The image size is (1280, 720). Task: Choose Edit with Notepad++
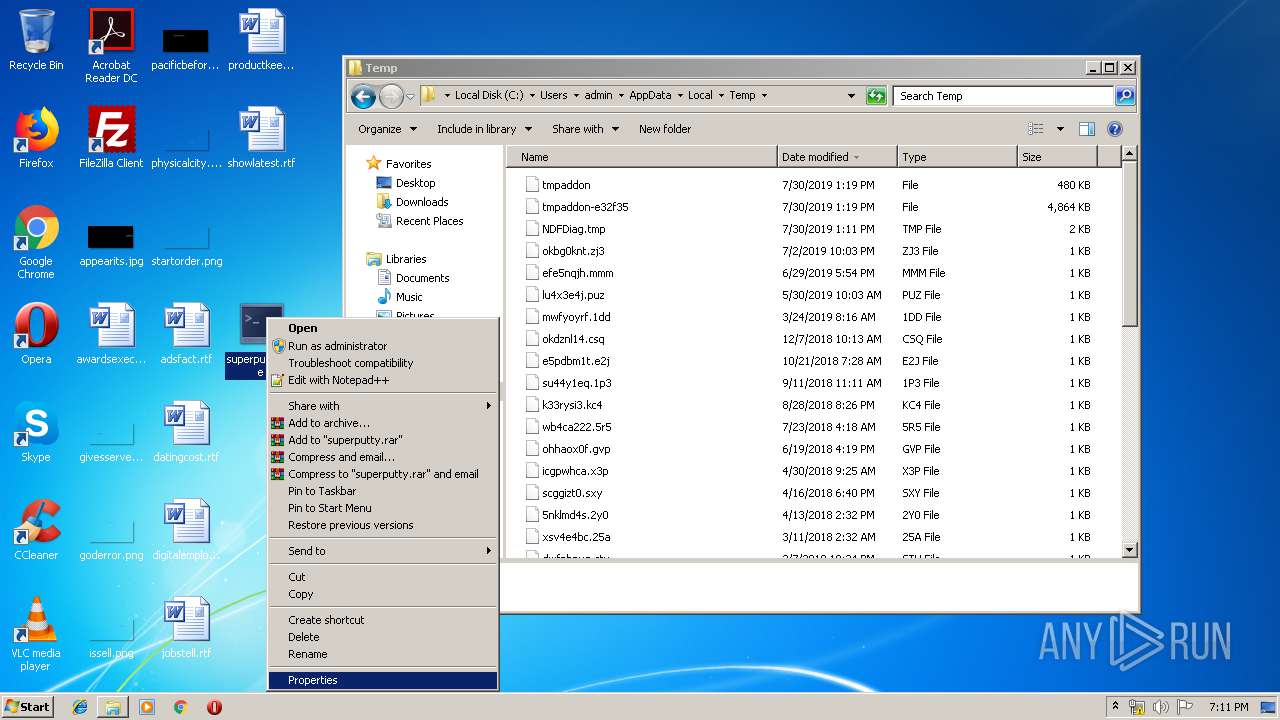(x=383, y=380)
